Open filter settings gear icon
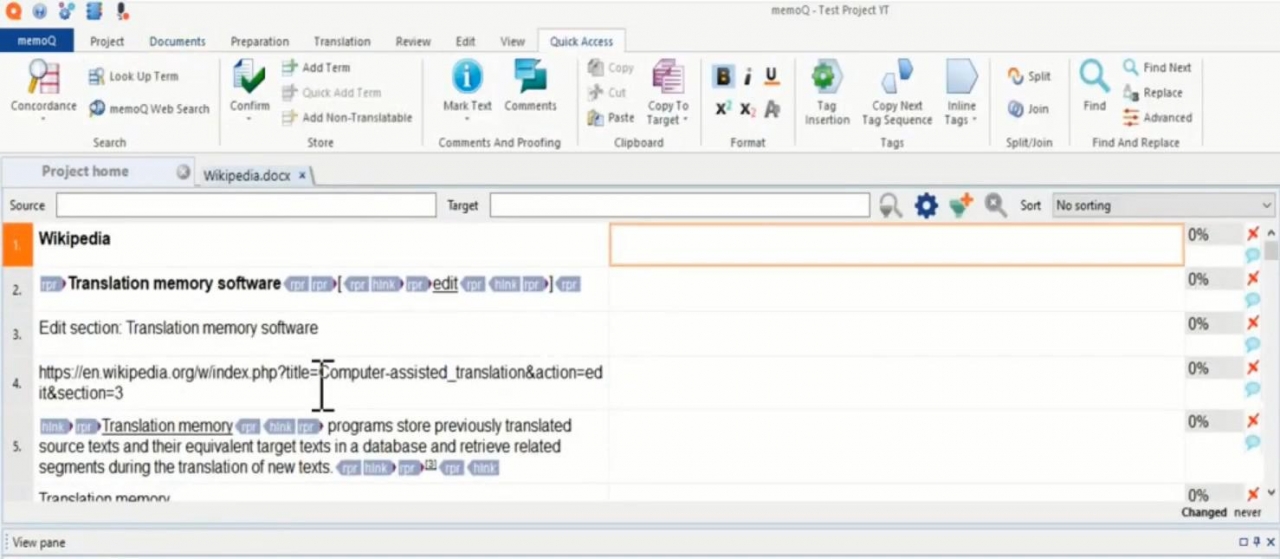This screenshot has width=1280, height=559. 926,206
